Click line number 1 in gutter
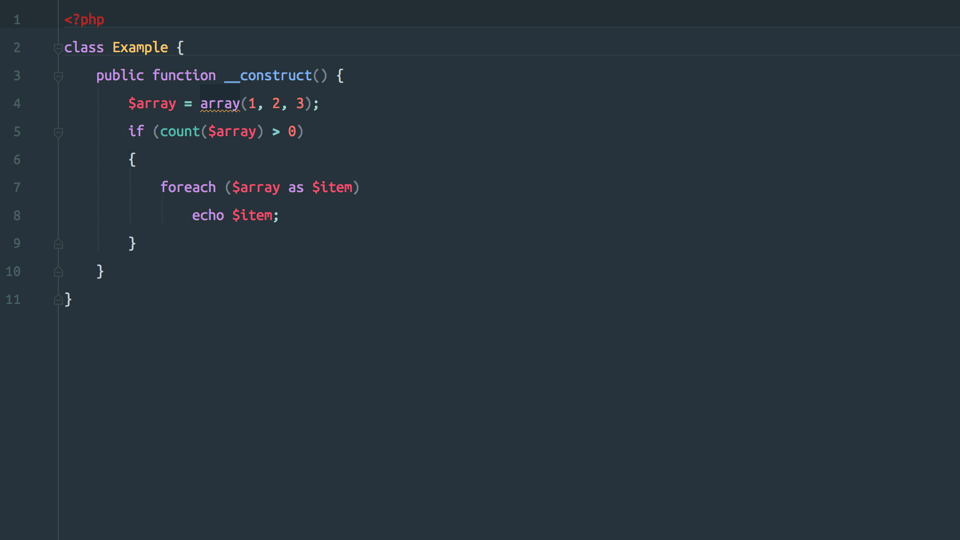 [x=17, y=20]
